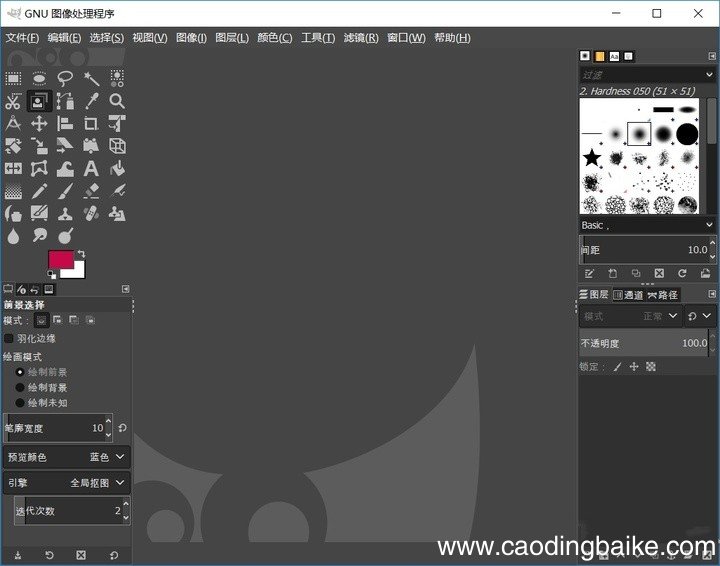
Task: Open the 文件(F) menu
Action: pos(22,38)
